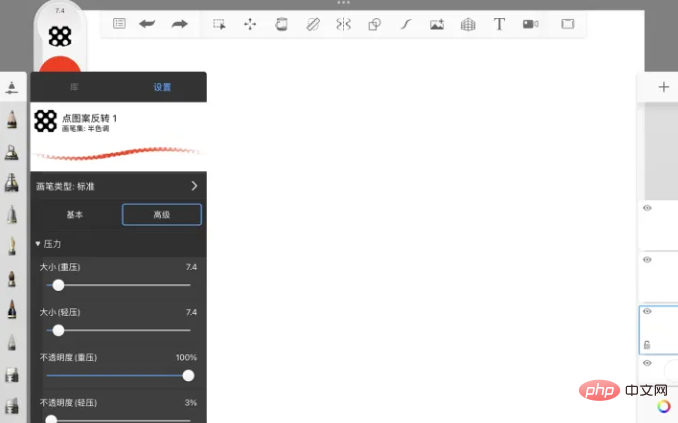Redo the last undone action

click(x=179, y=24)
